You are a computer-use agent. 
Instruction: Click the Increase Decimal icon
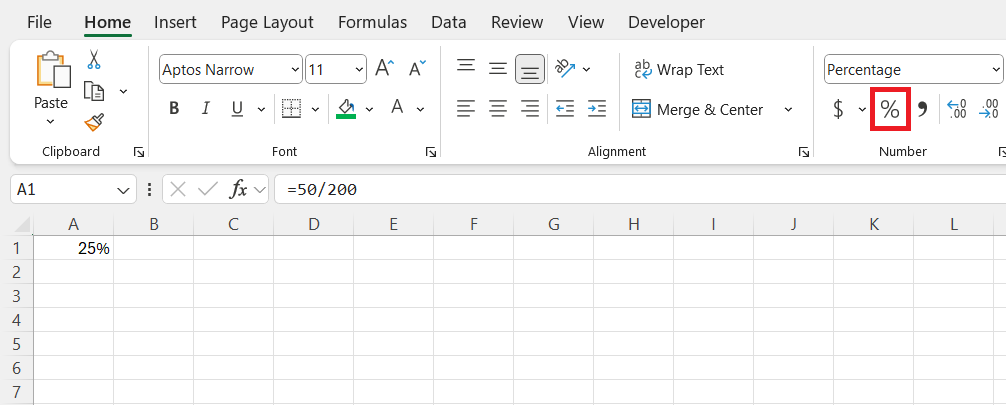point(956,110)
